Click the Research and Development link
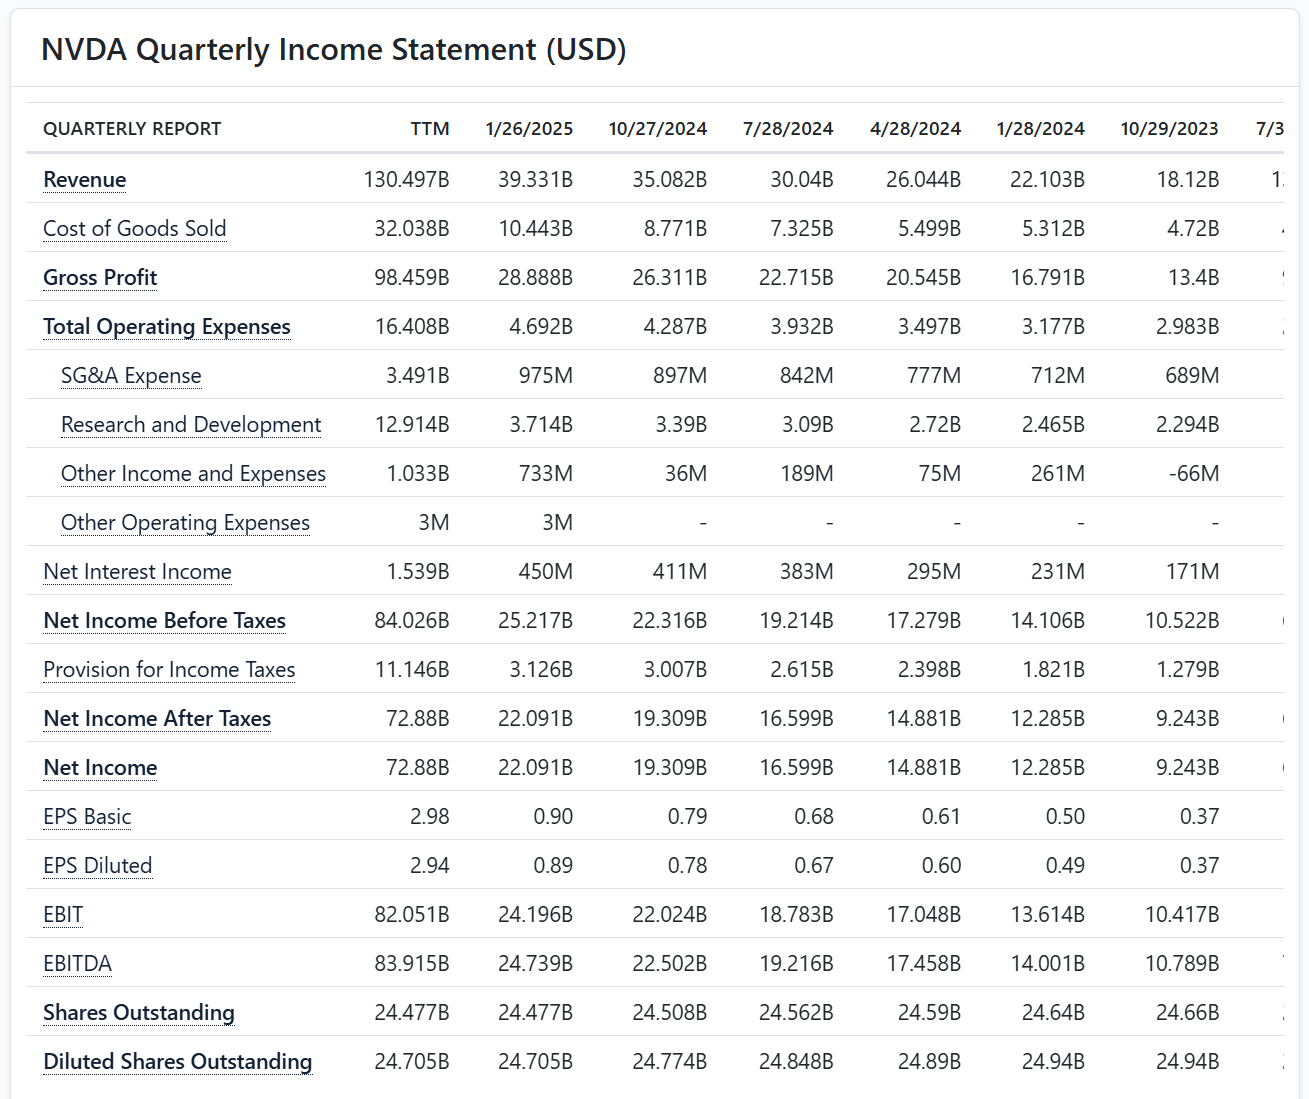This screenshot has height=1099, width=1309. coord(191,425)
